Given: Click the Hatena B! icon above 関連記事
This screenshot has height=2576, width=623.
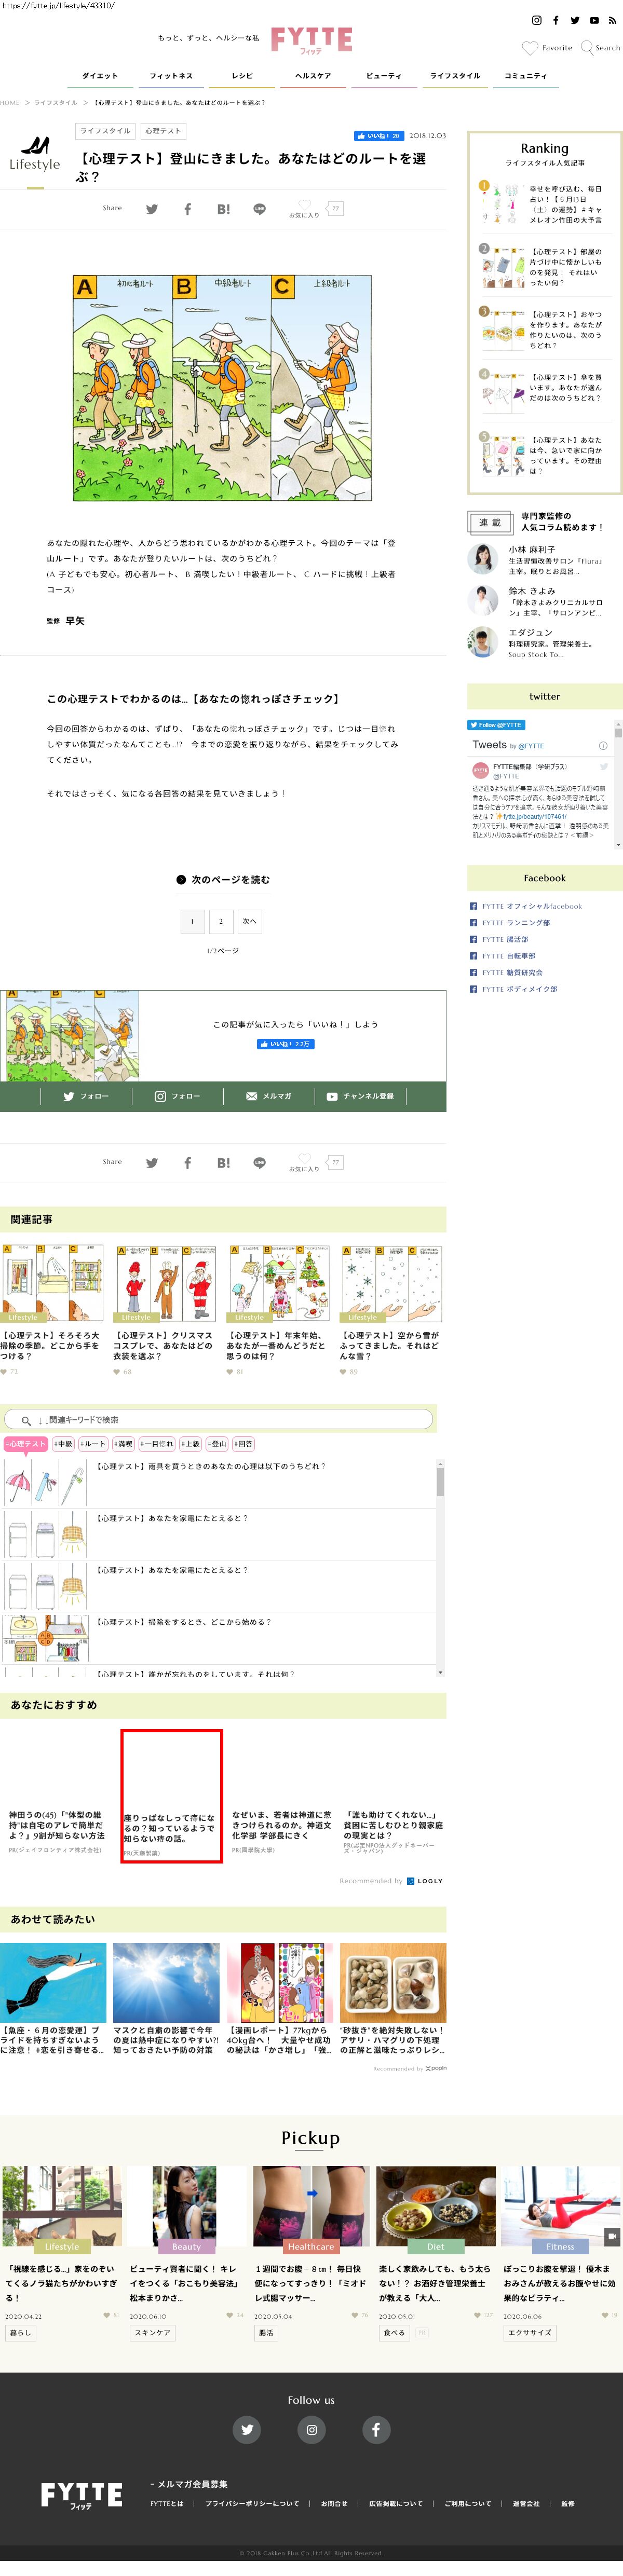Looking at the screenshot, I should 223,1162.
